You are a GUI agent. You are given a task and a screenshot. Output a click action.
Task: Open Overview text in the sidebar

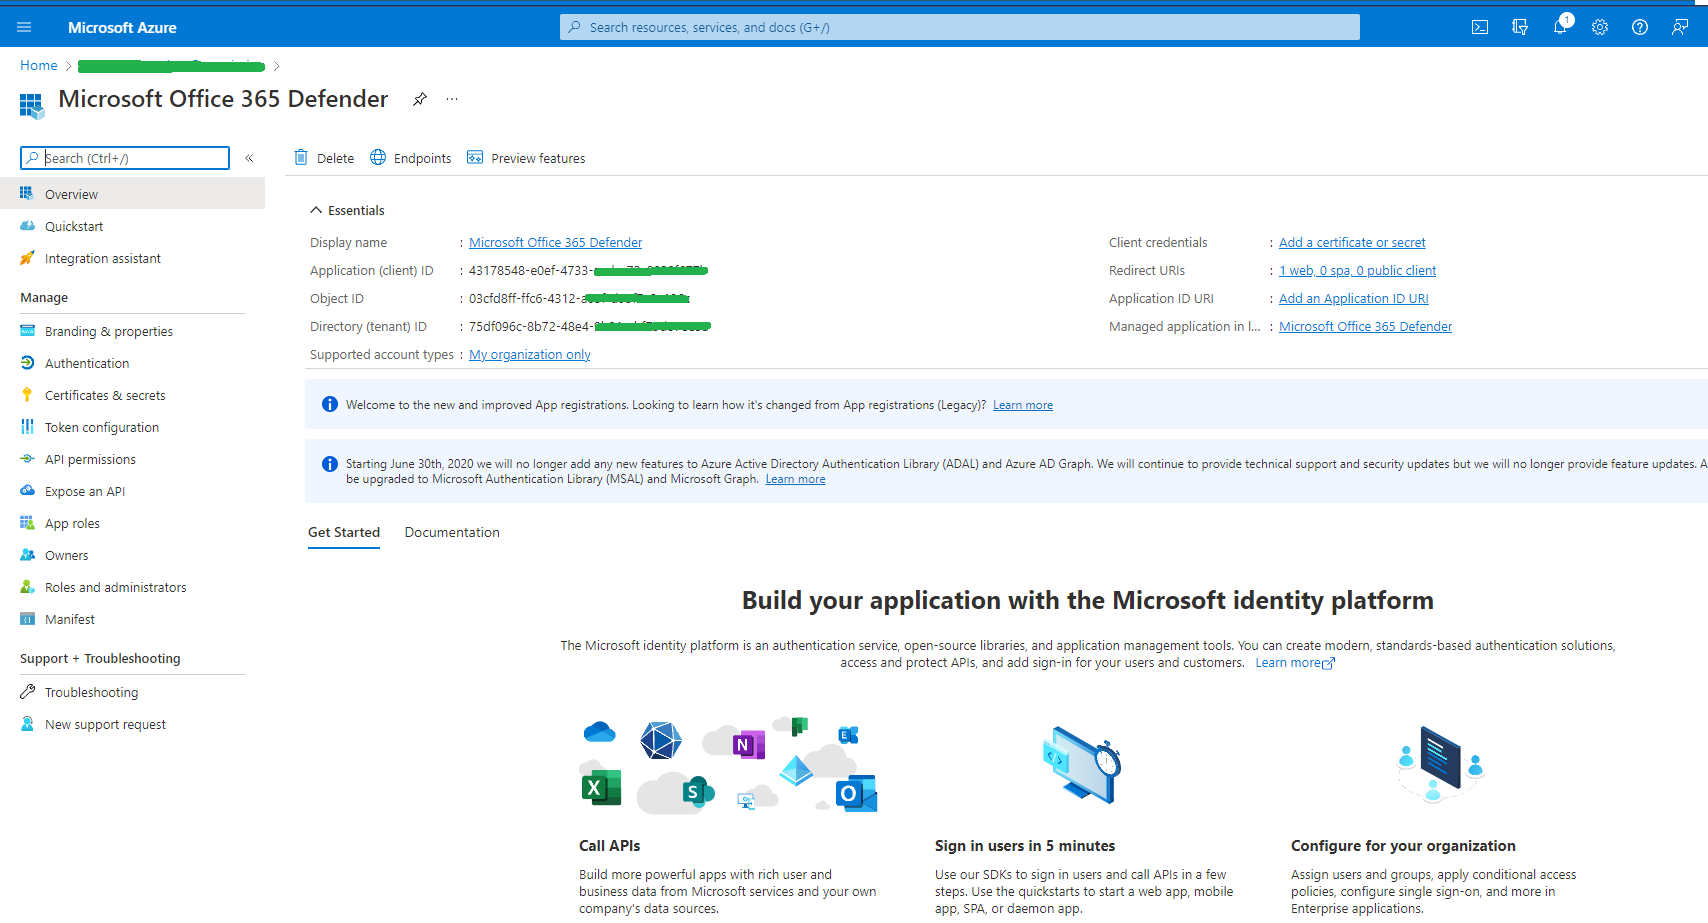[71, 194]
